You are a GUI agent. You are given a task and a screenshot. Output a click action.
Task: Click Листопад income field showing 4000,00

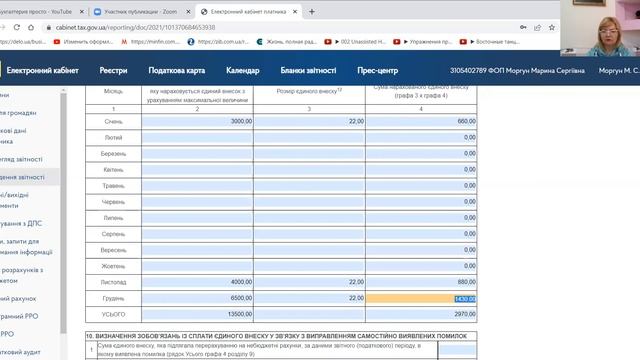click(197, 282)
